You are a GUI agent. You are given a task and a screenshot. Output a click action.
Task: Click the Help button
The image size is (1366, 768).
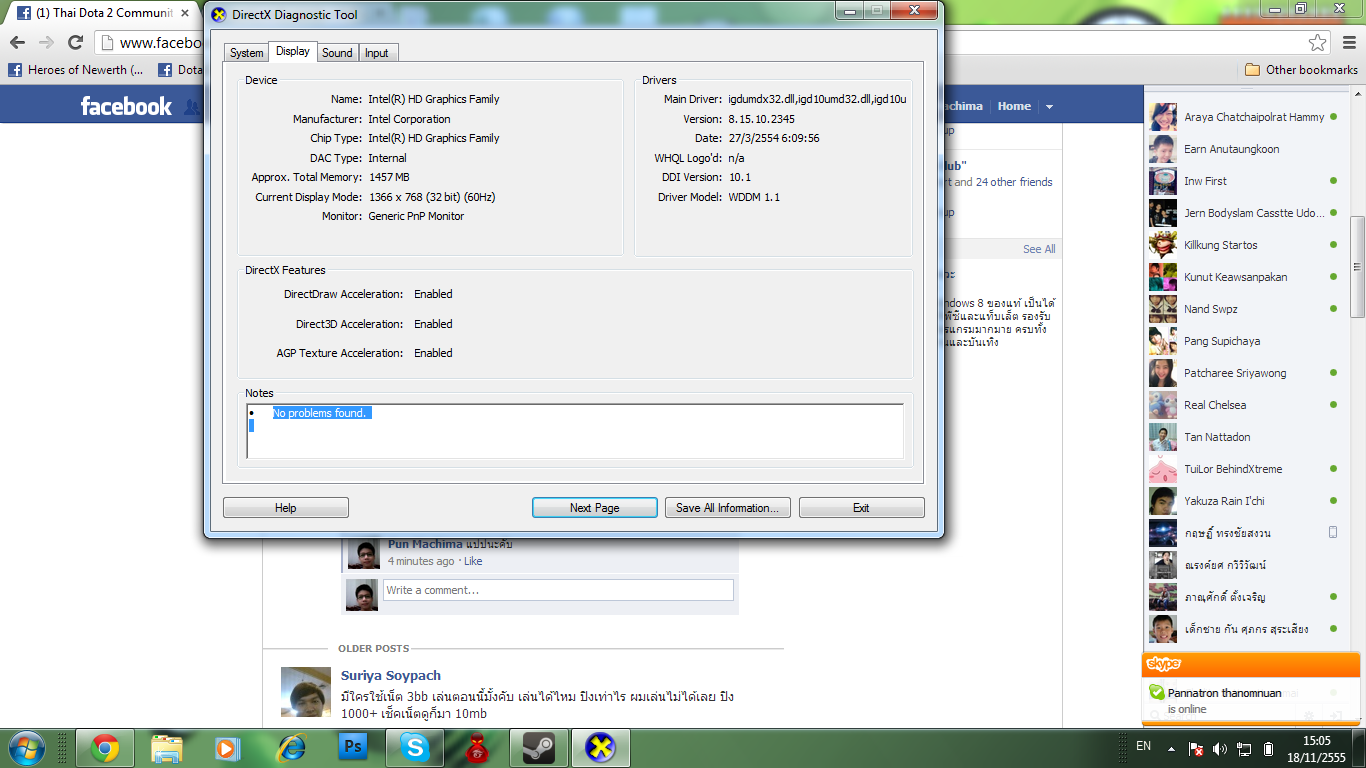(286, 508)
